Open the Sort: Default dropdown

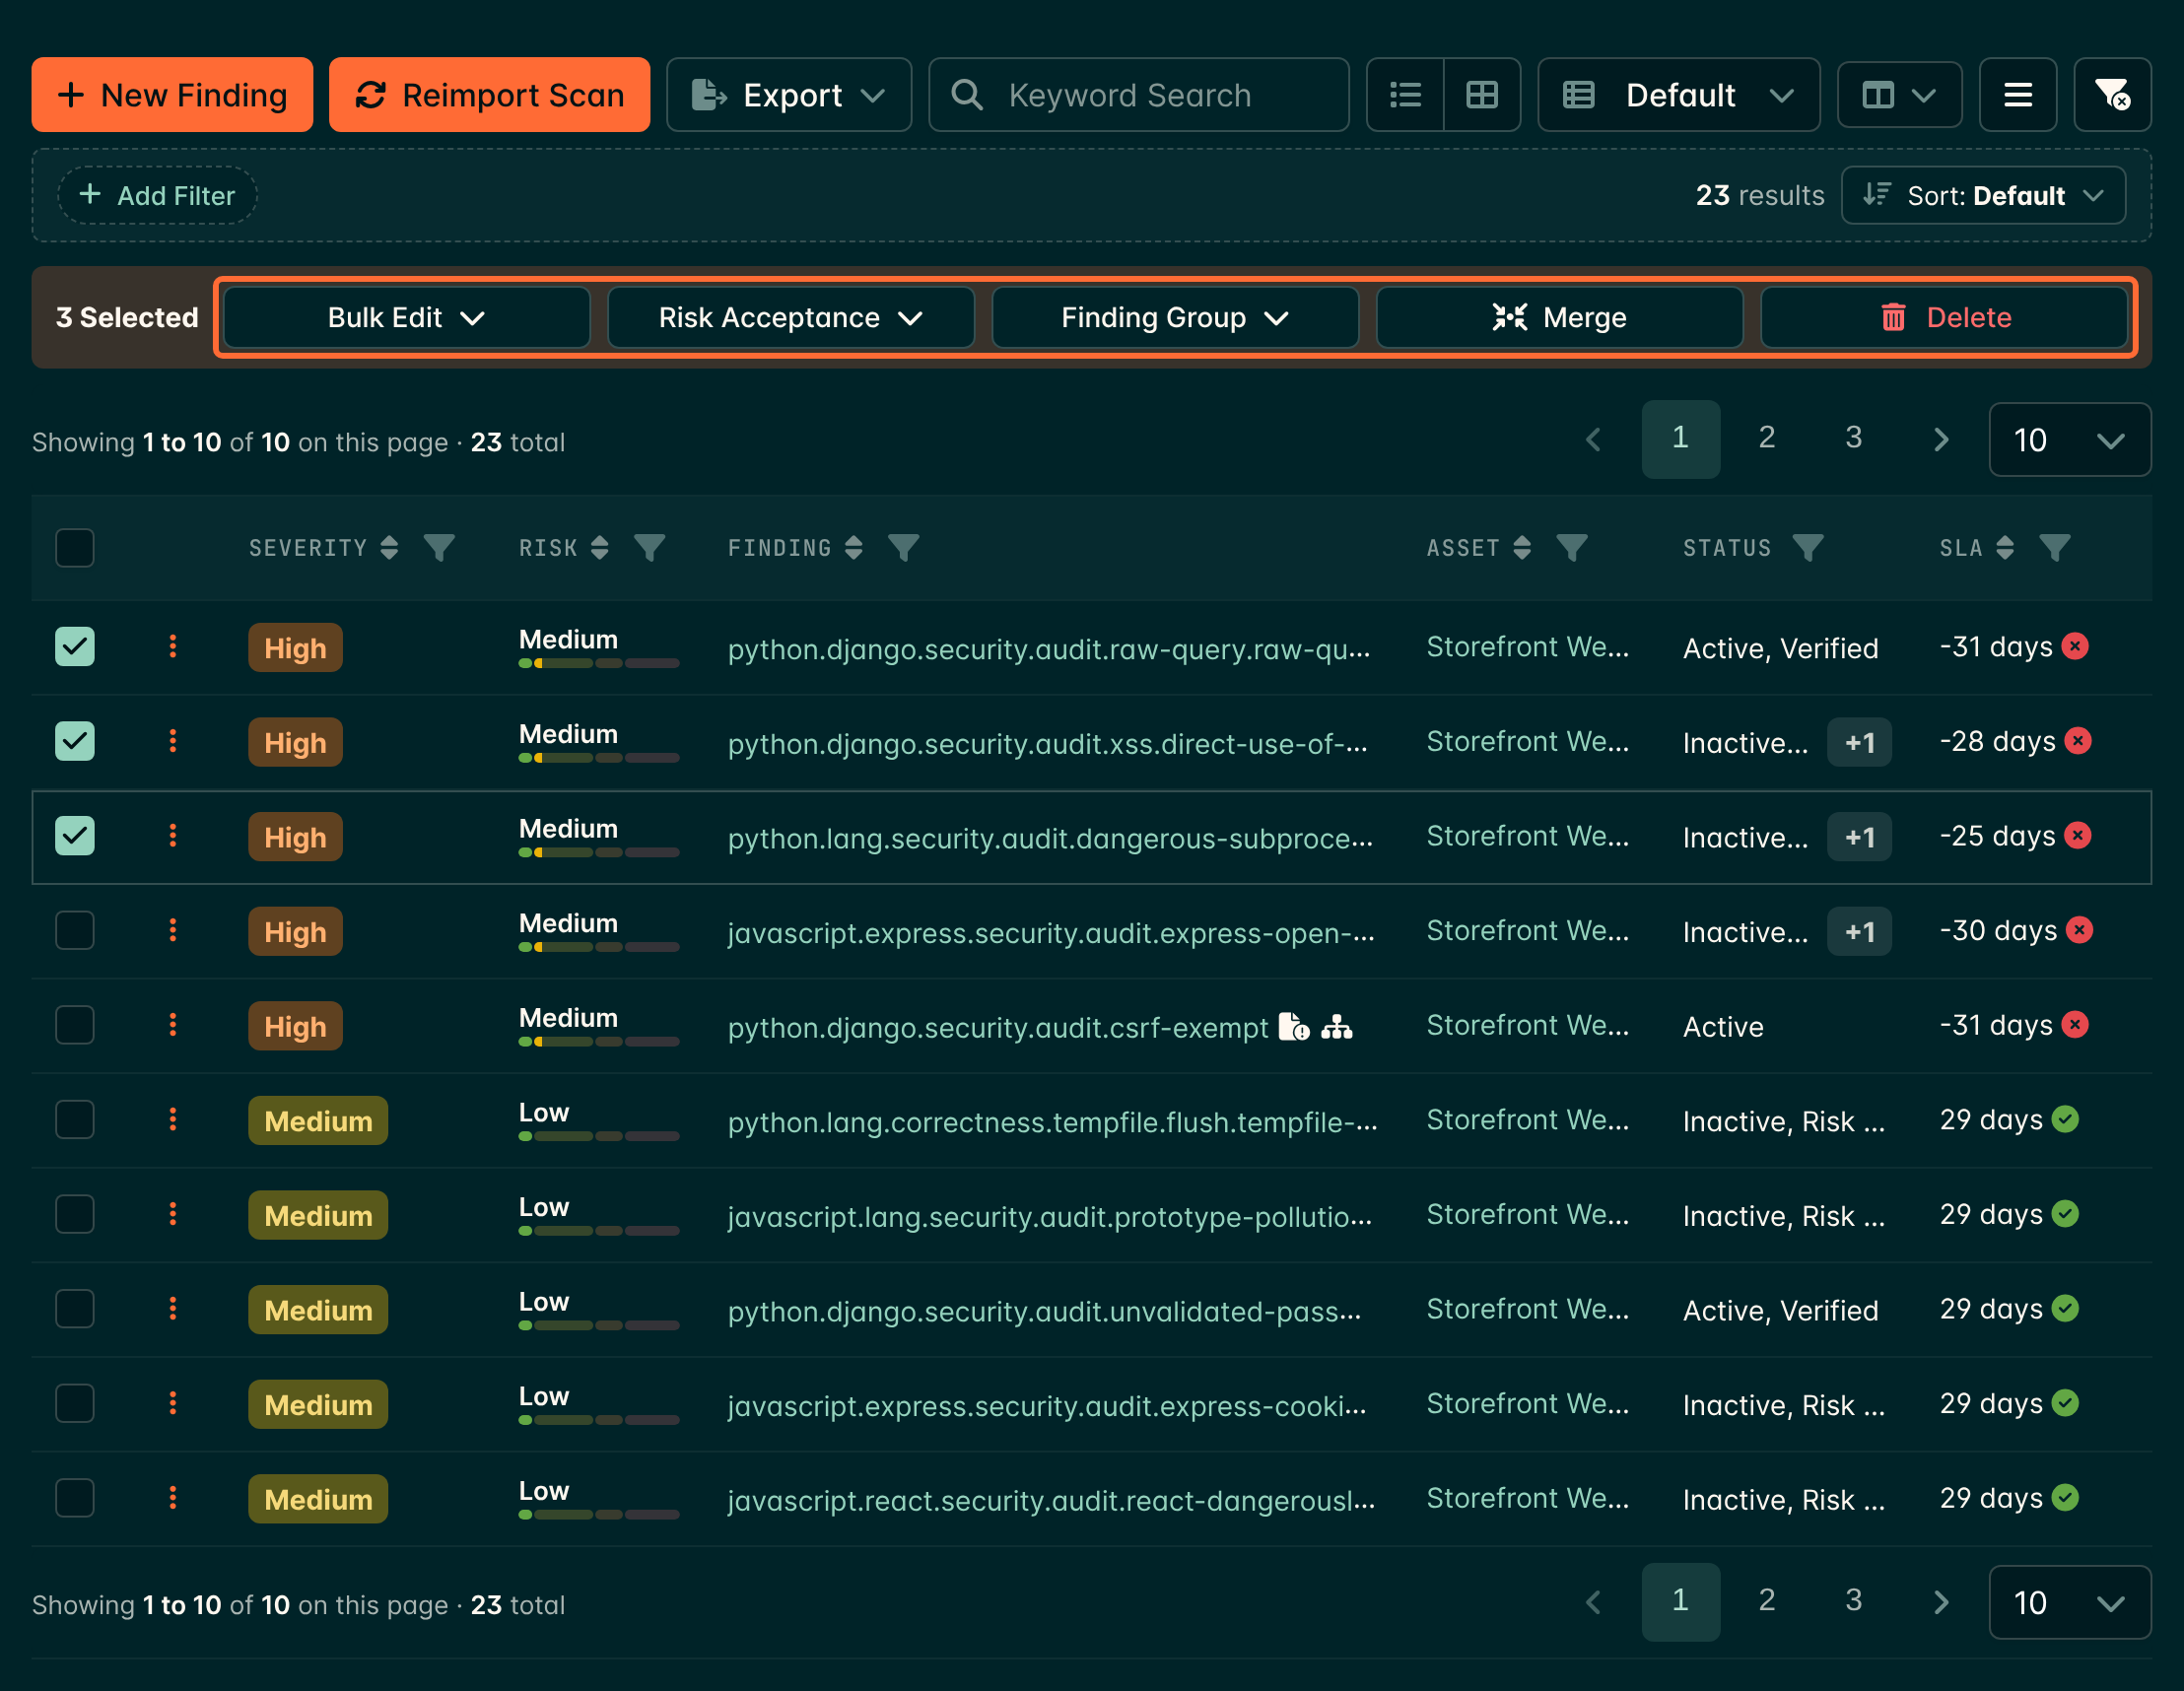tap(1983, 195)
